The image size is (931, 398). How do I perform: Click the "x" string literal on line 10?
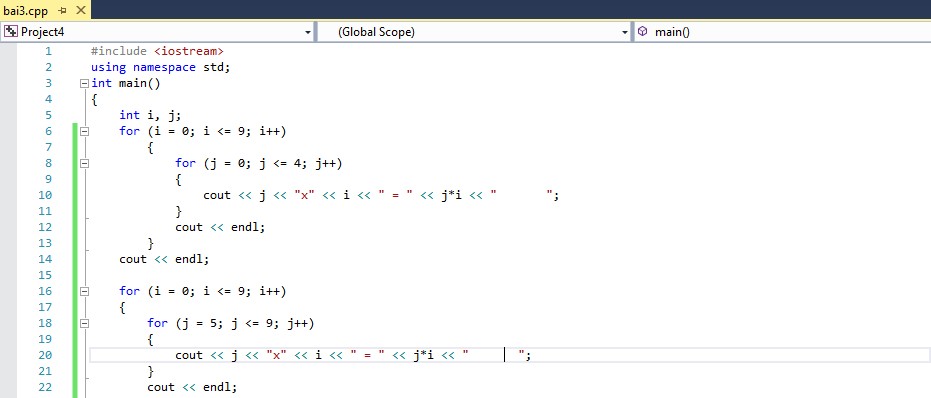click(x=305, y=195)
